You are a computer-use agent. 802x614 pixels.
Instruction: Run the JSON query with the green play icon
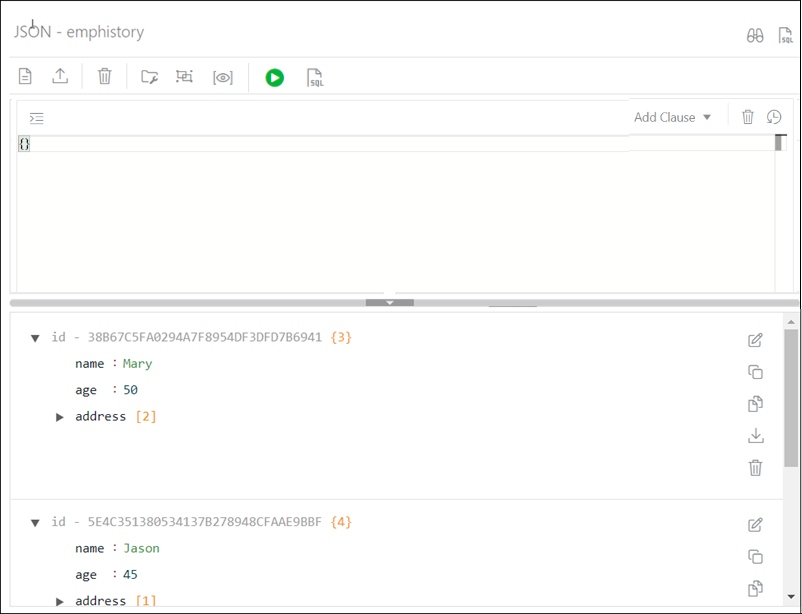[x=274, y=77]
